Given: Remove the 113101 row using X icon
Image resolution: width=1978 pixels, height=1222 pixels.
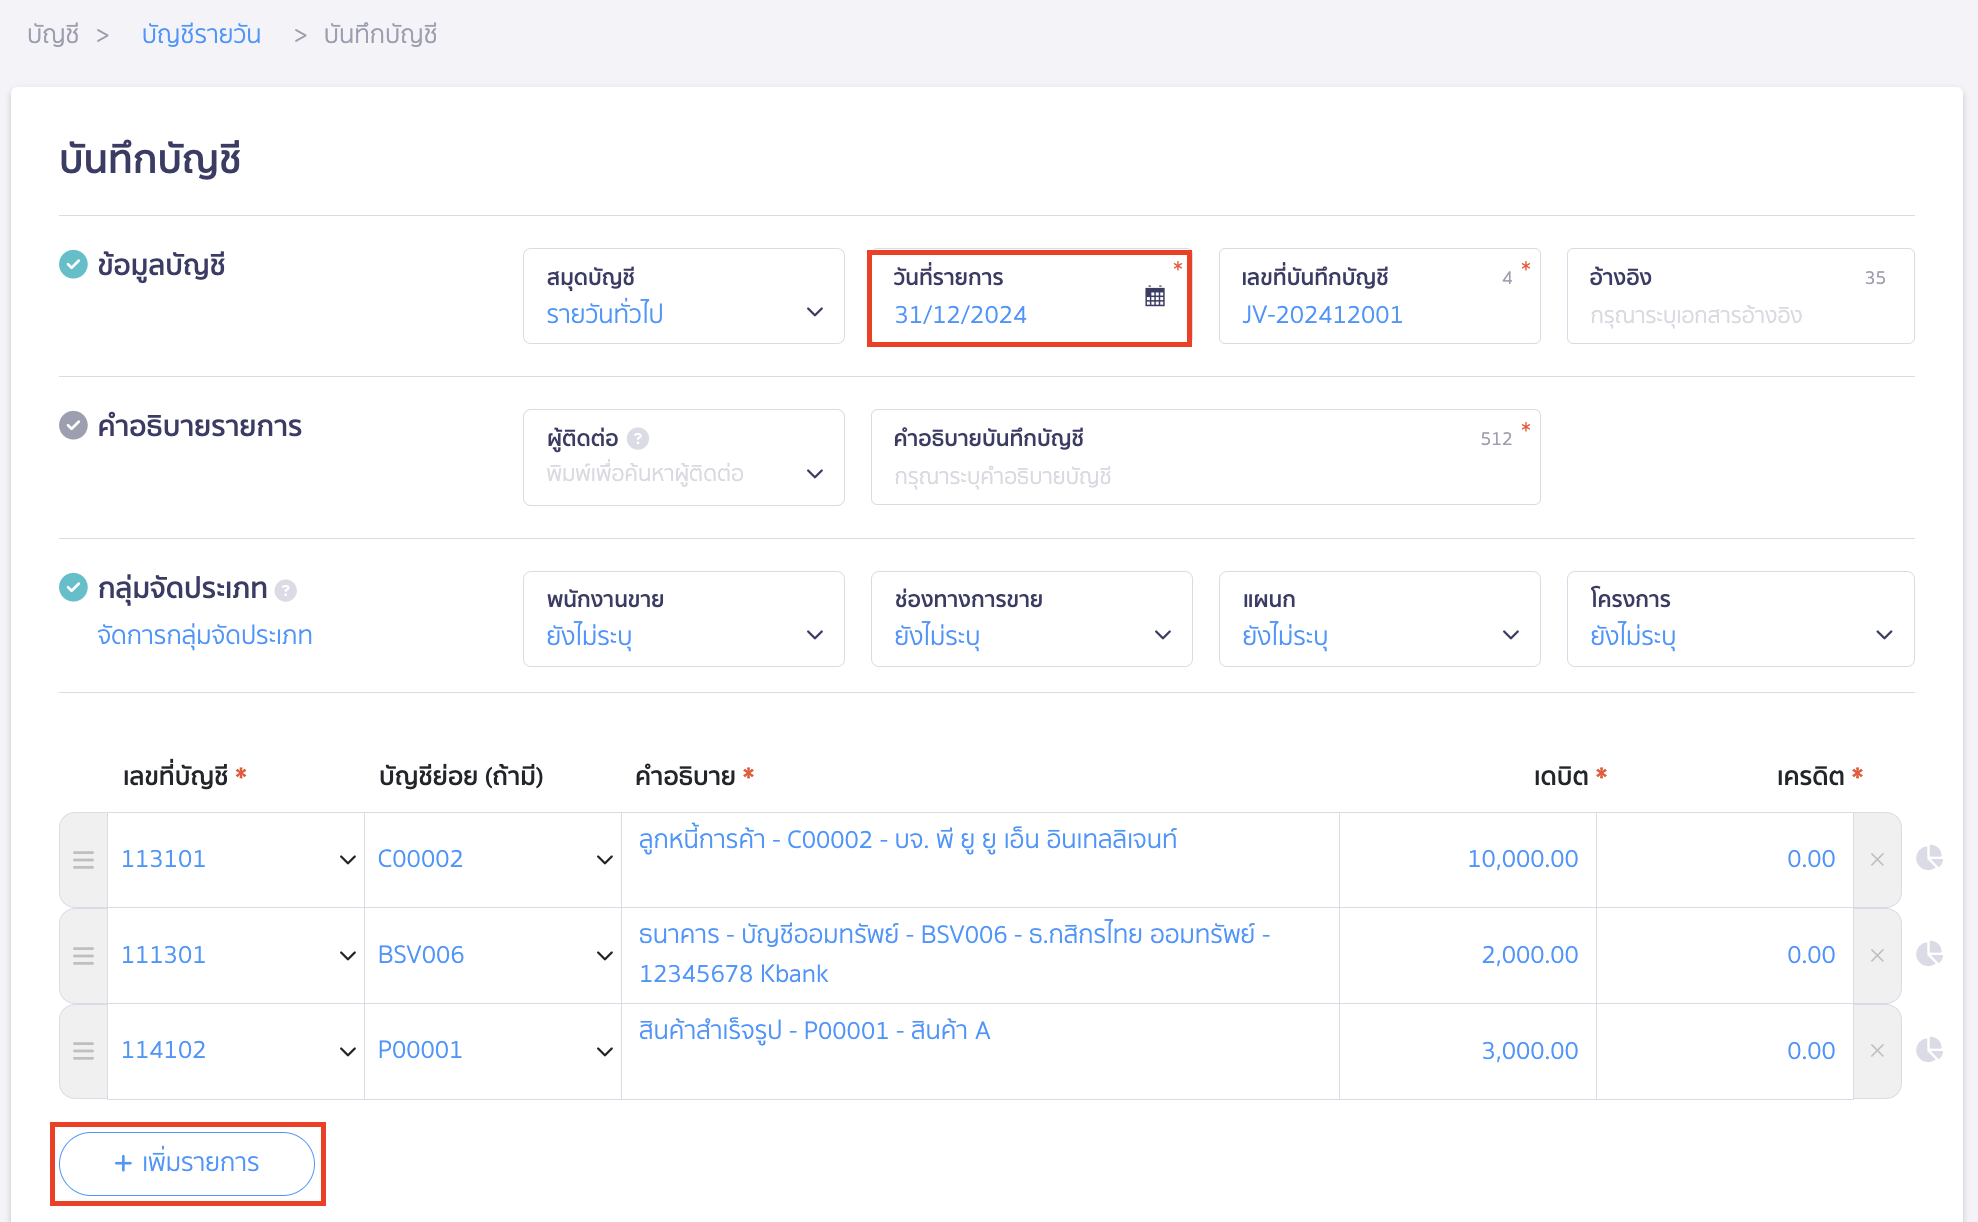Looking at the screenshot, I should [x=1877, y=860].
